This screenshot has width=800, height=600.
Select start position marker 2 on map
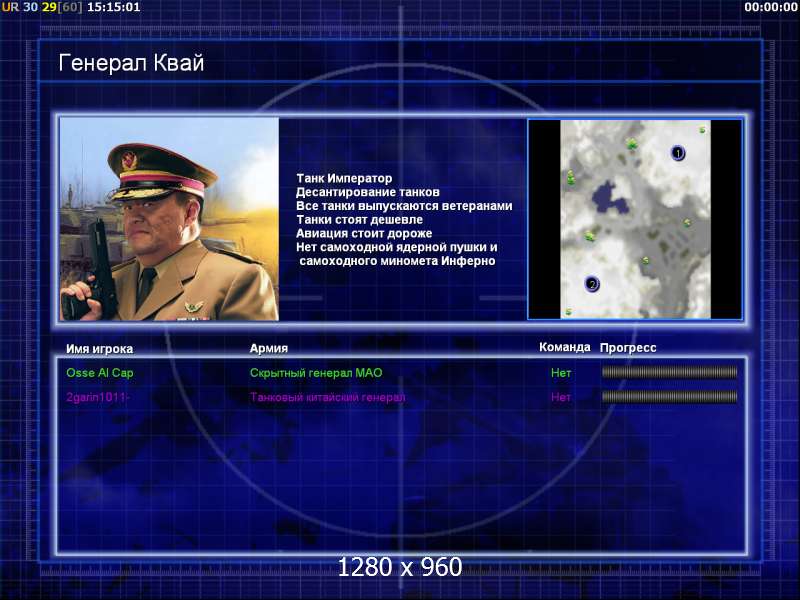[x=592, y=284]
